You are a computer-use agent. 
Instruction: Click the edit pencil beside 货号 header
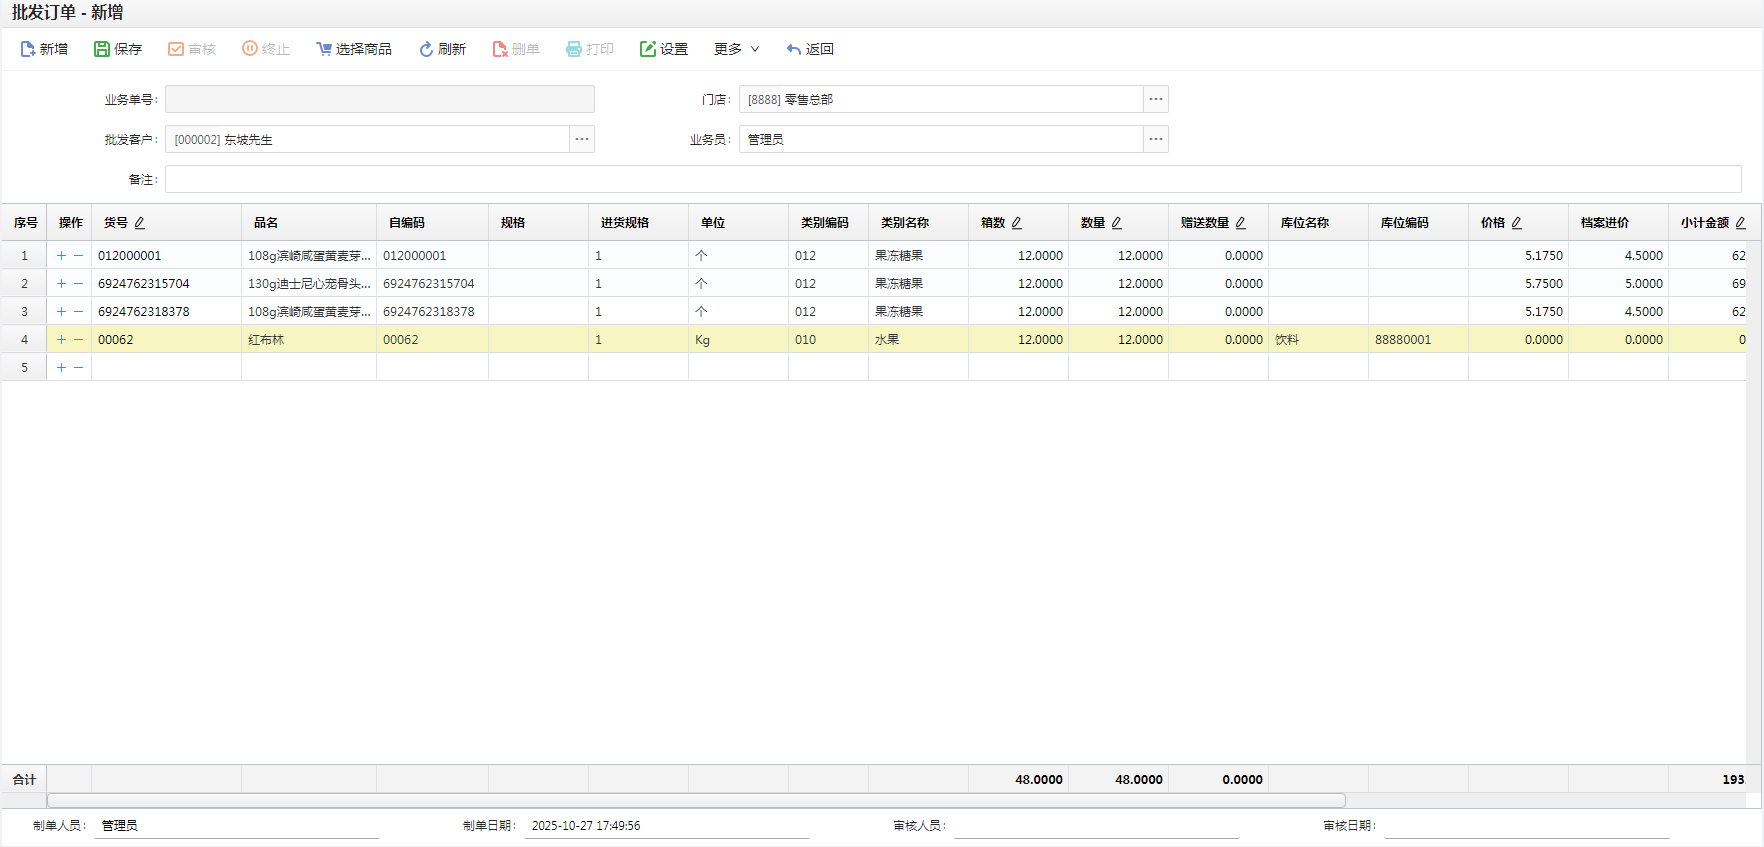140,223
